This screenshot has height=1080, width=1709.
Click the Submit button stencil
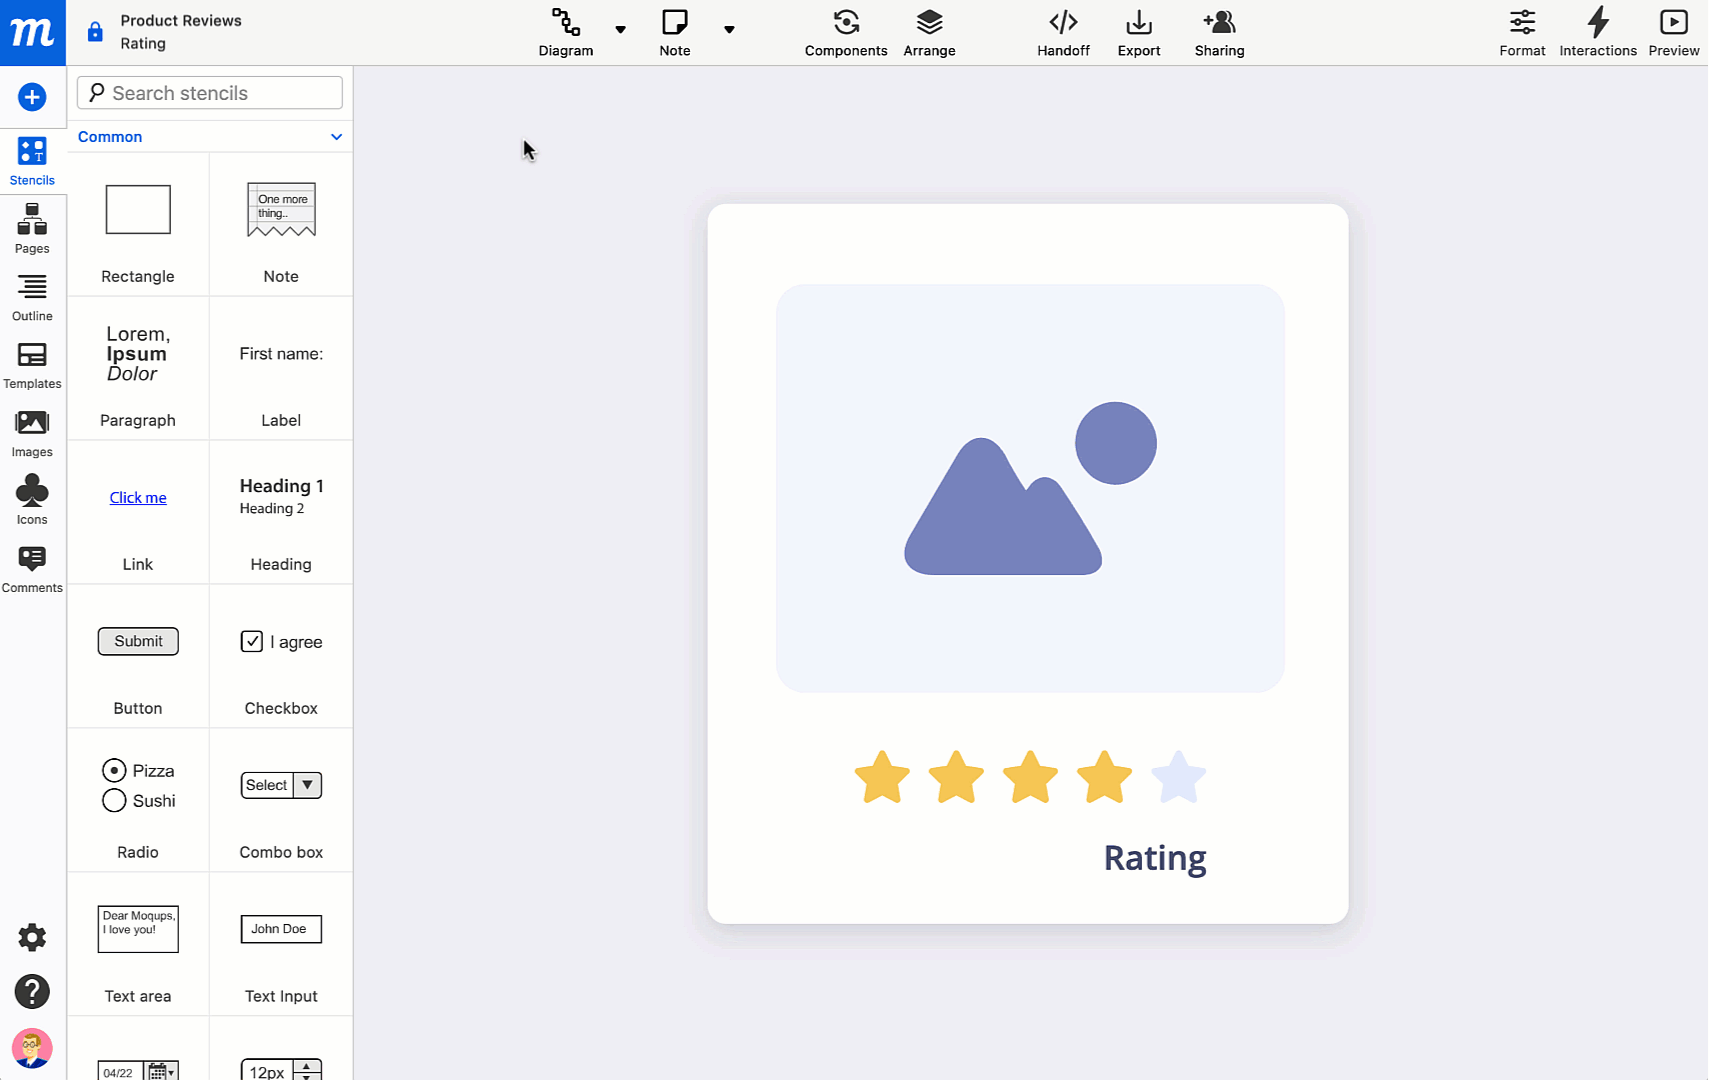(x=138, y=641)
